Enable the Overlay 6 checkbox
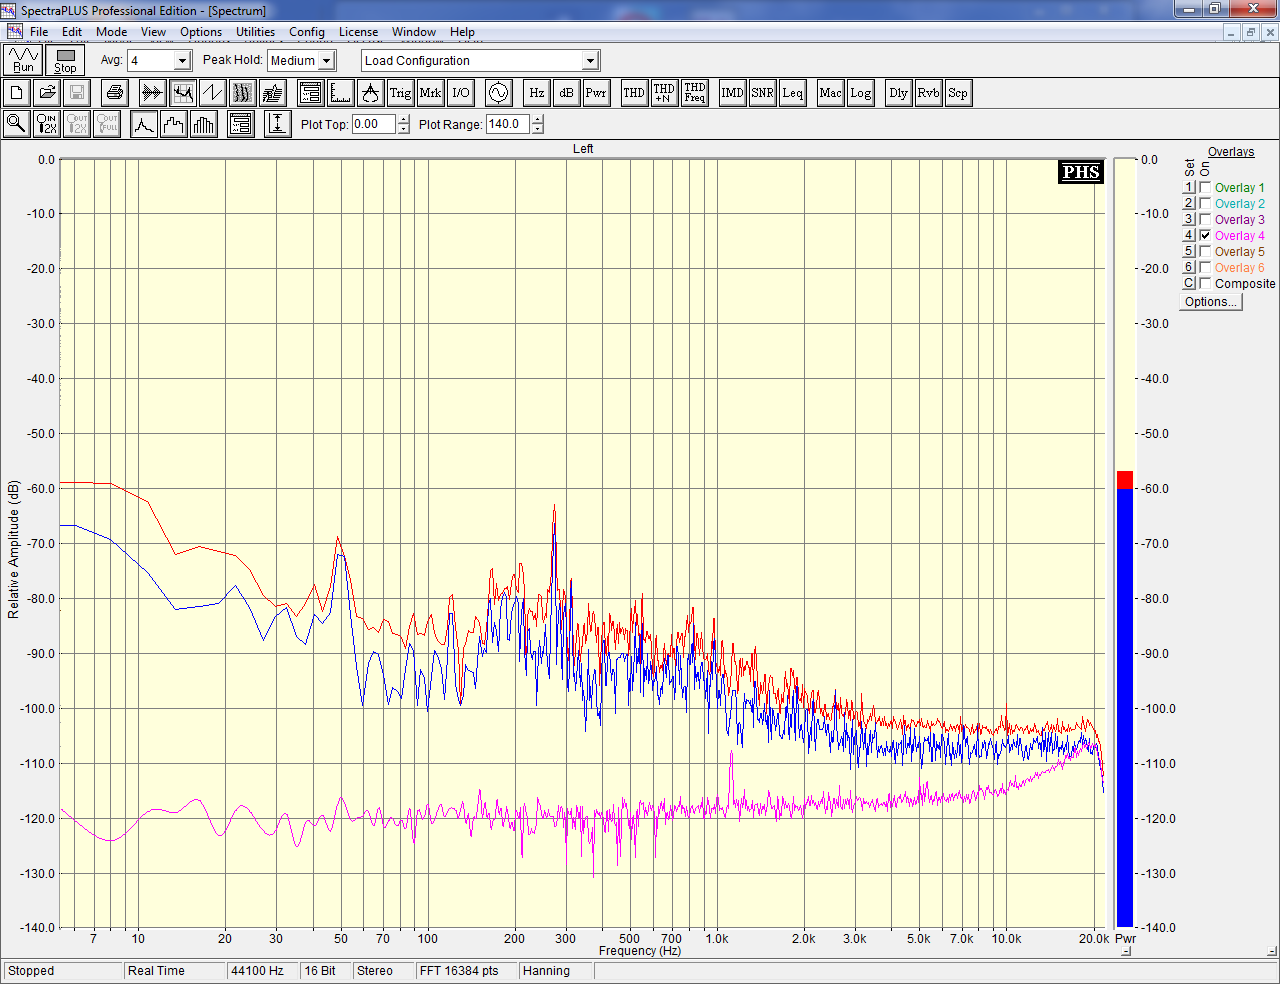This screenshot has height=984, width=1280. coord(1205,267)
